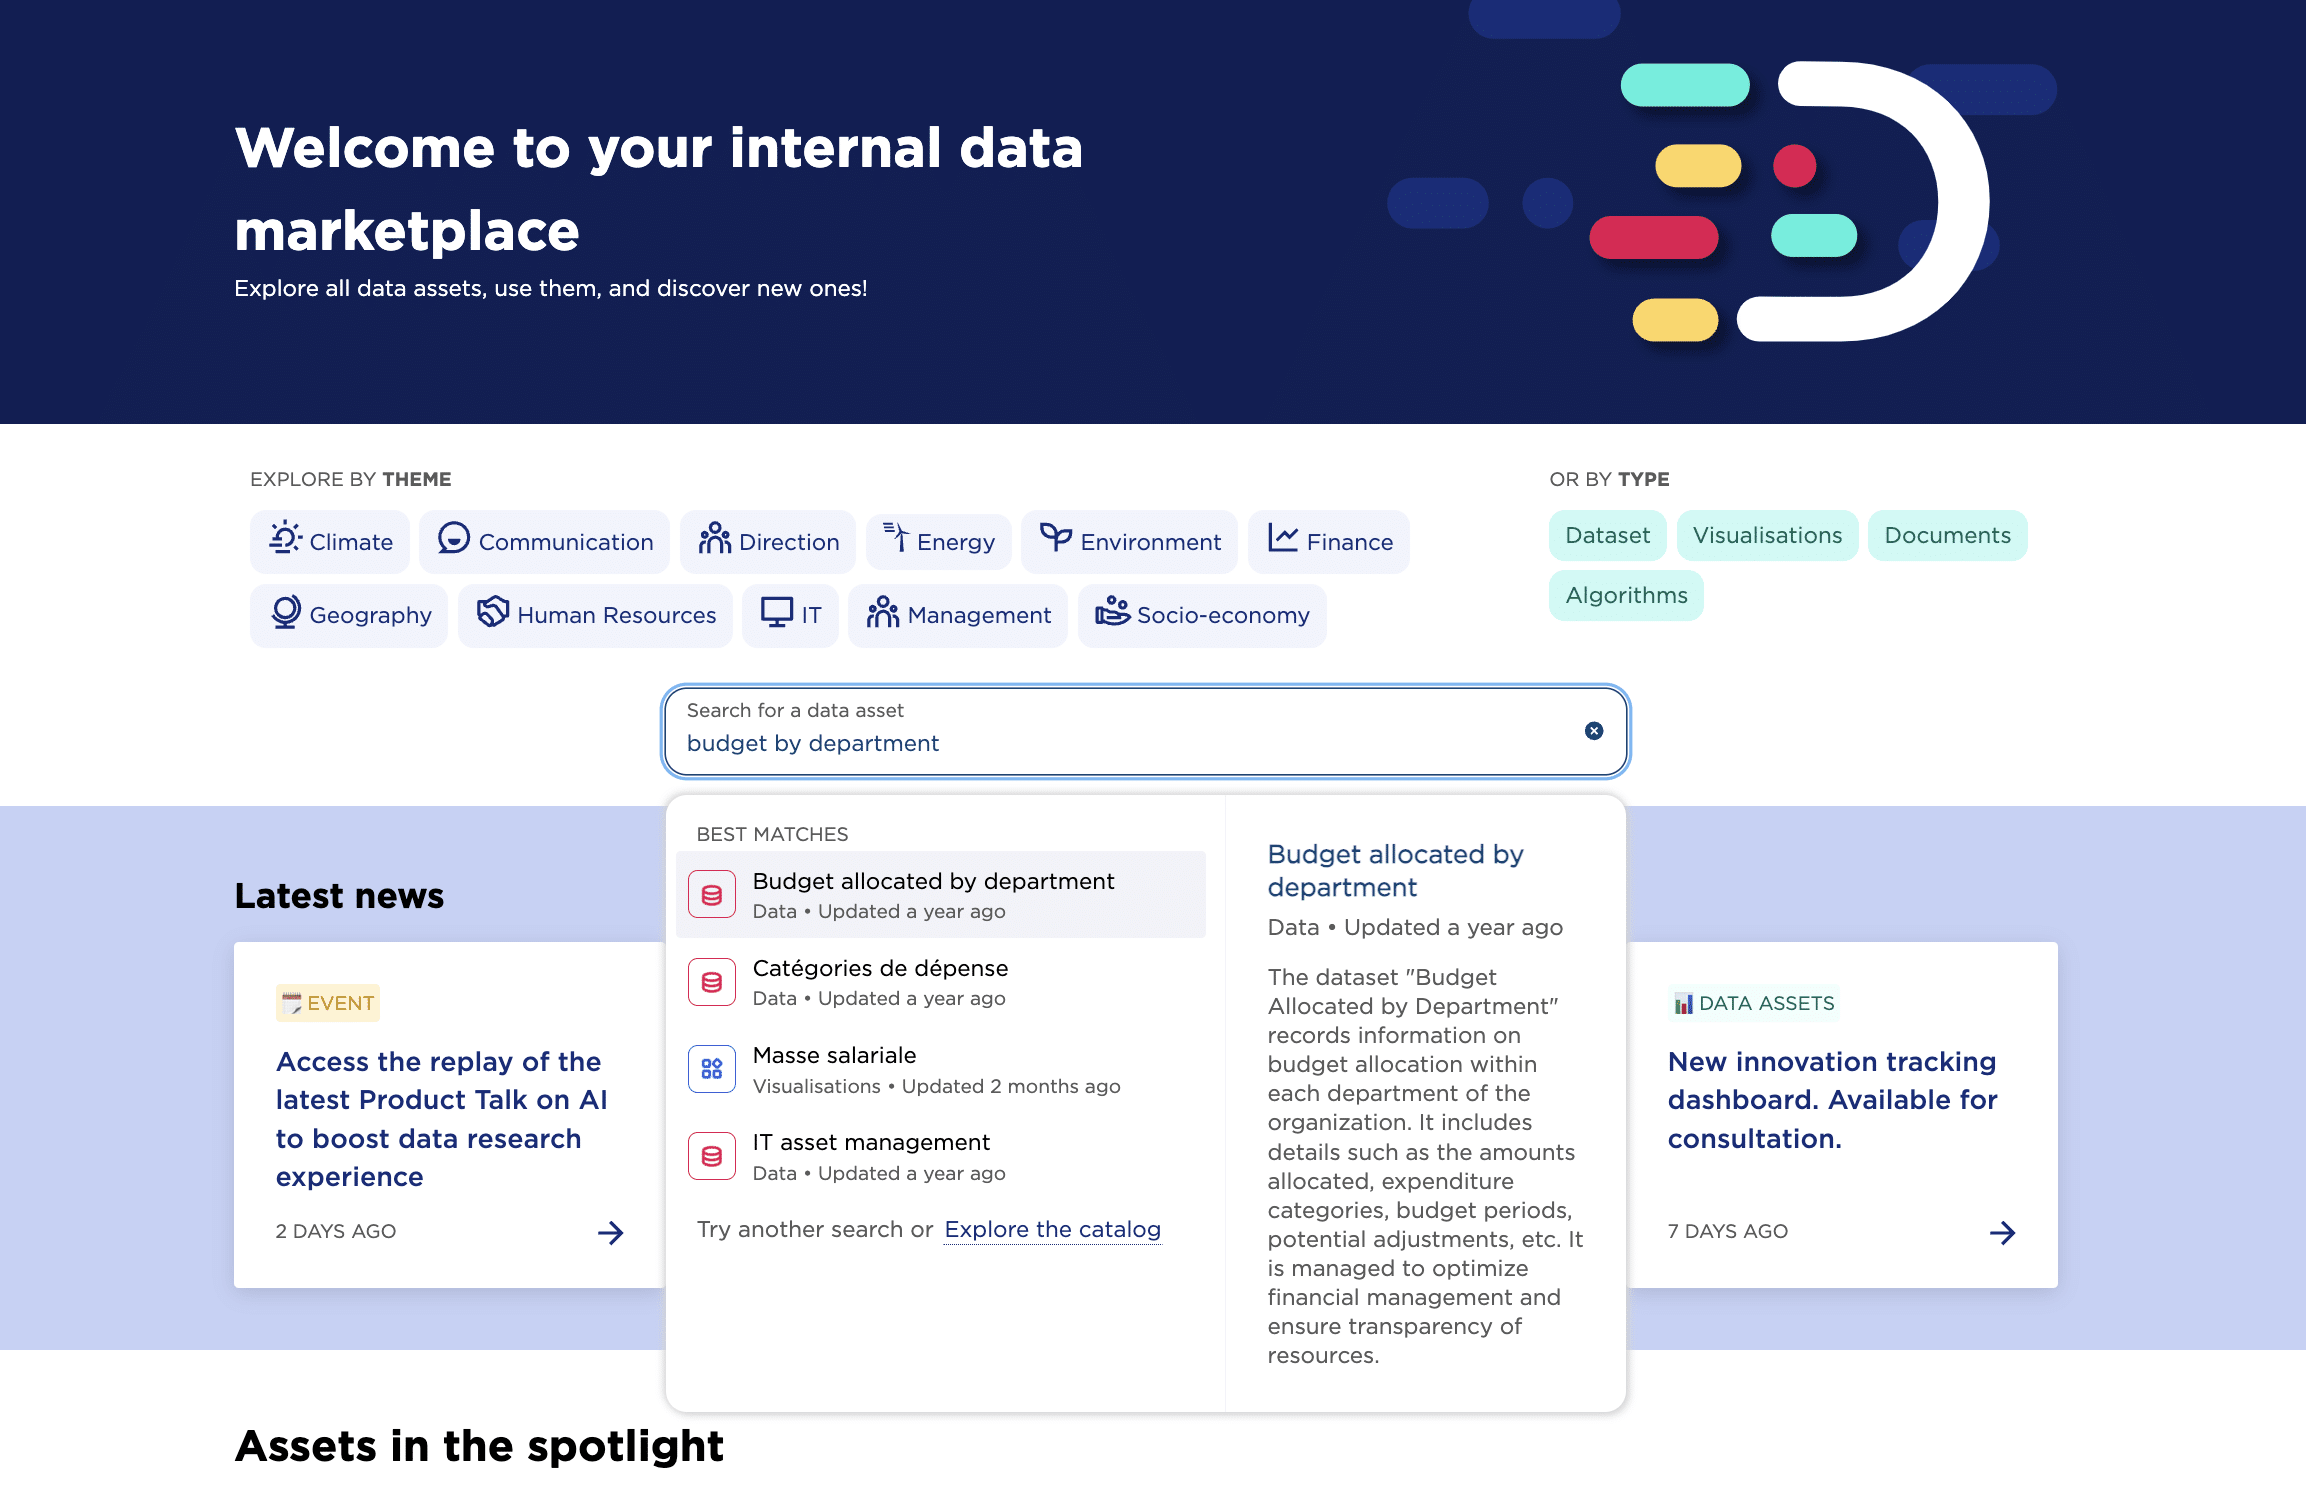Click the Finance chart icon
Screen dimensions: 2306x1496
[1283, 539]
